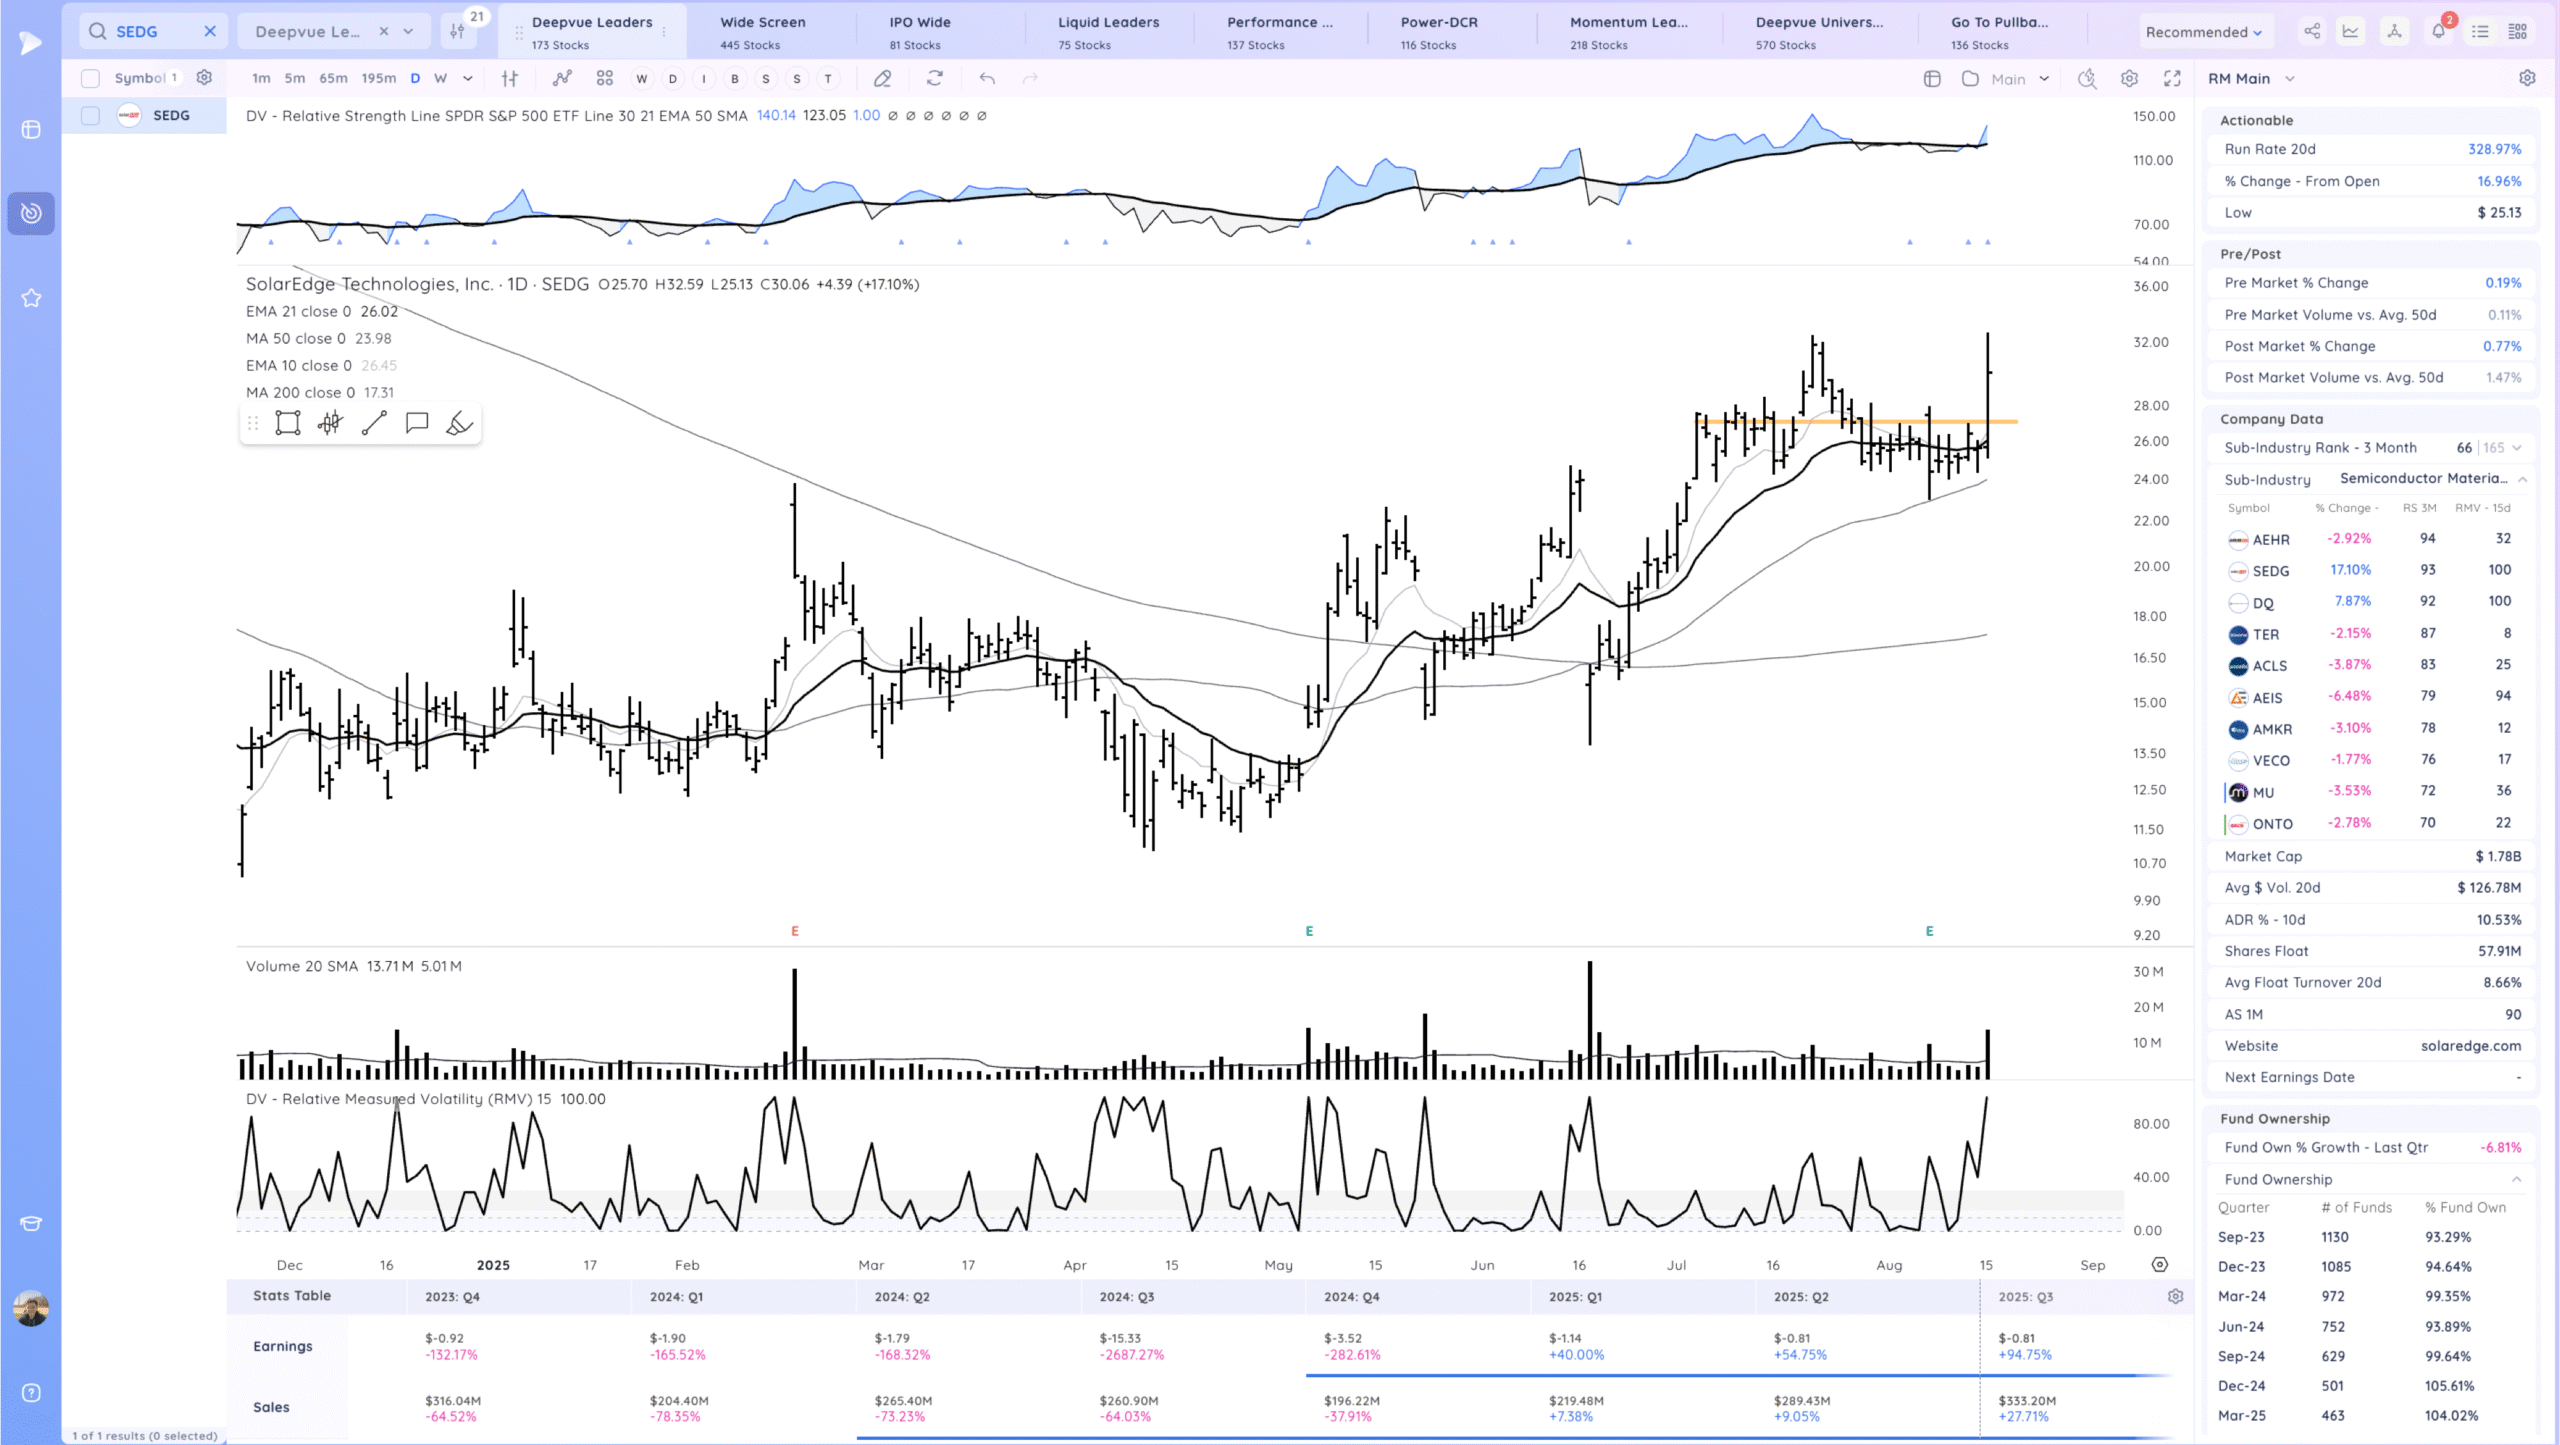Check the SEDG row checkbox
Viewport: 2560px width, 1445px height.
tap(90, 115)
